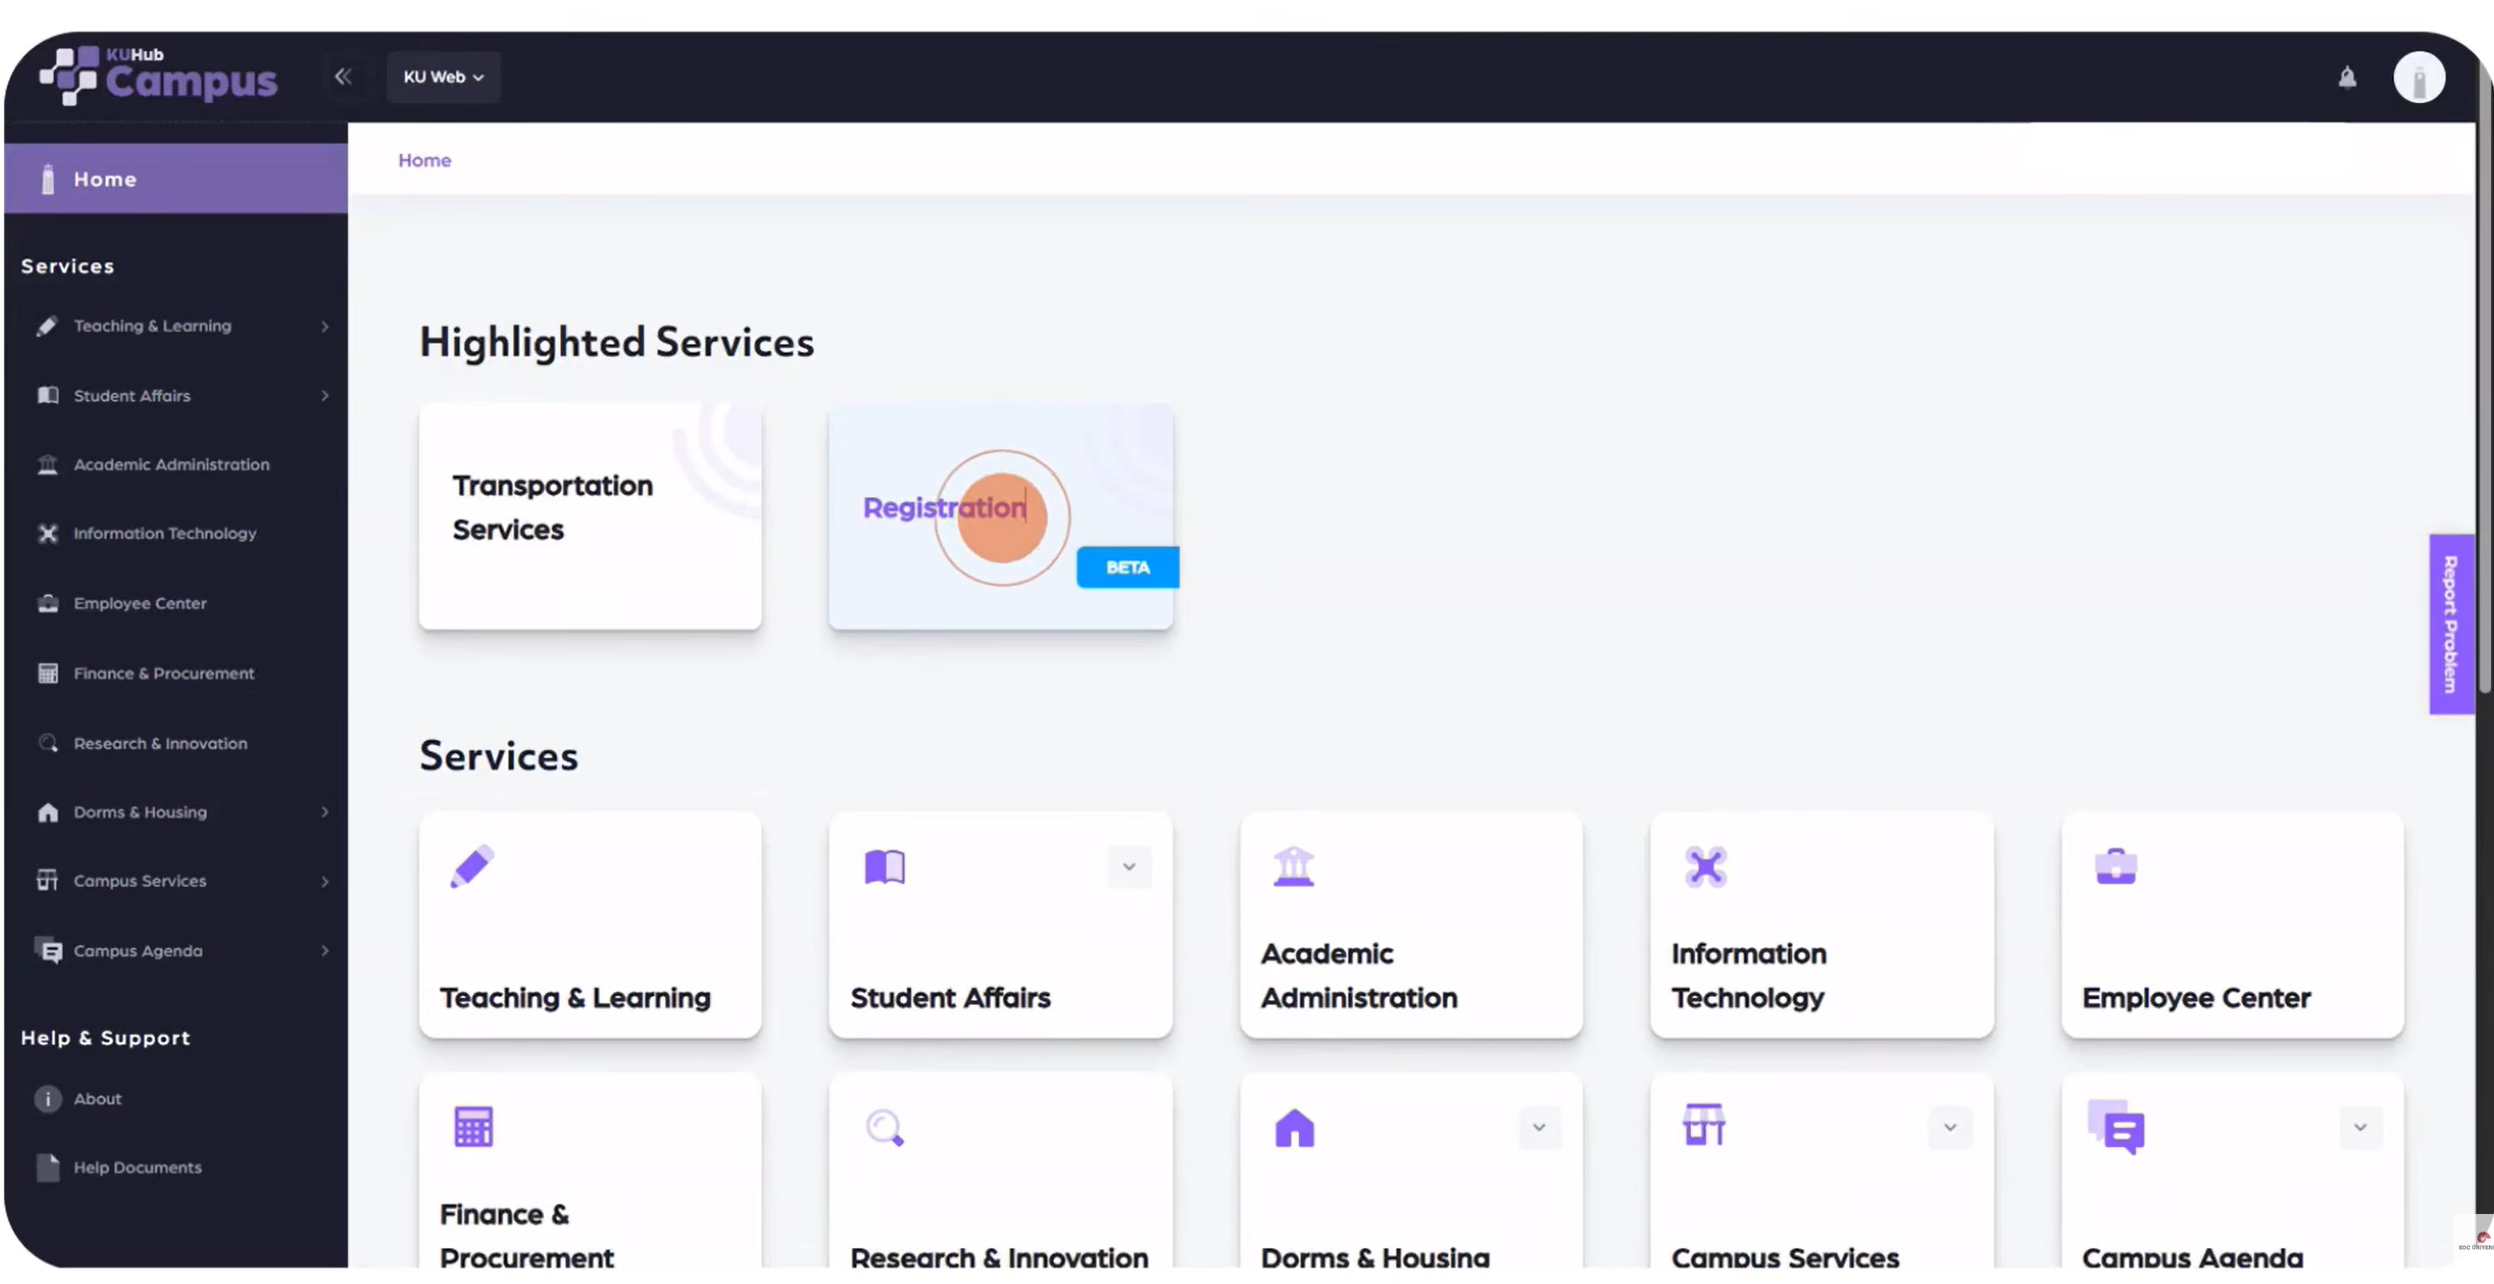The height and width of the screenshot is (1284, 2494).
Task: Go to Home in the sidebar
Action: click(x=105, y=178)
